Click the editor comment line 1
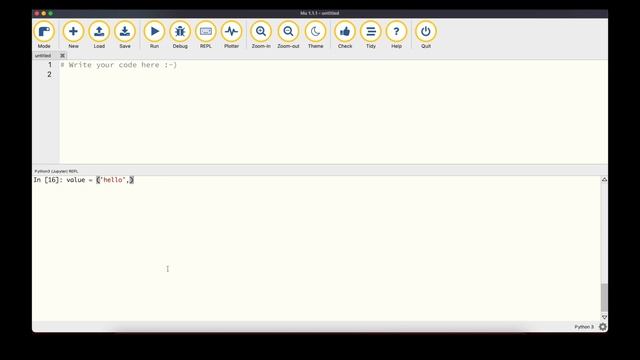Viewport: 640px width, 360px height. point(118,65)
